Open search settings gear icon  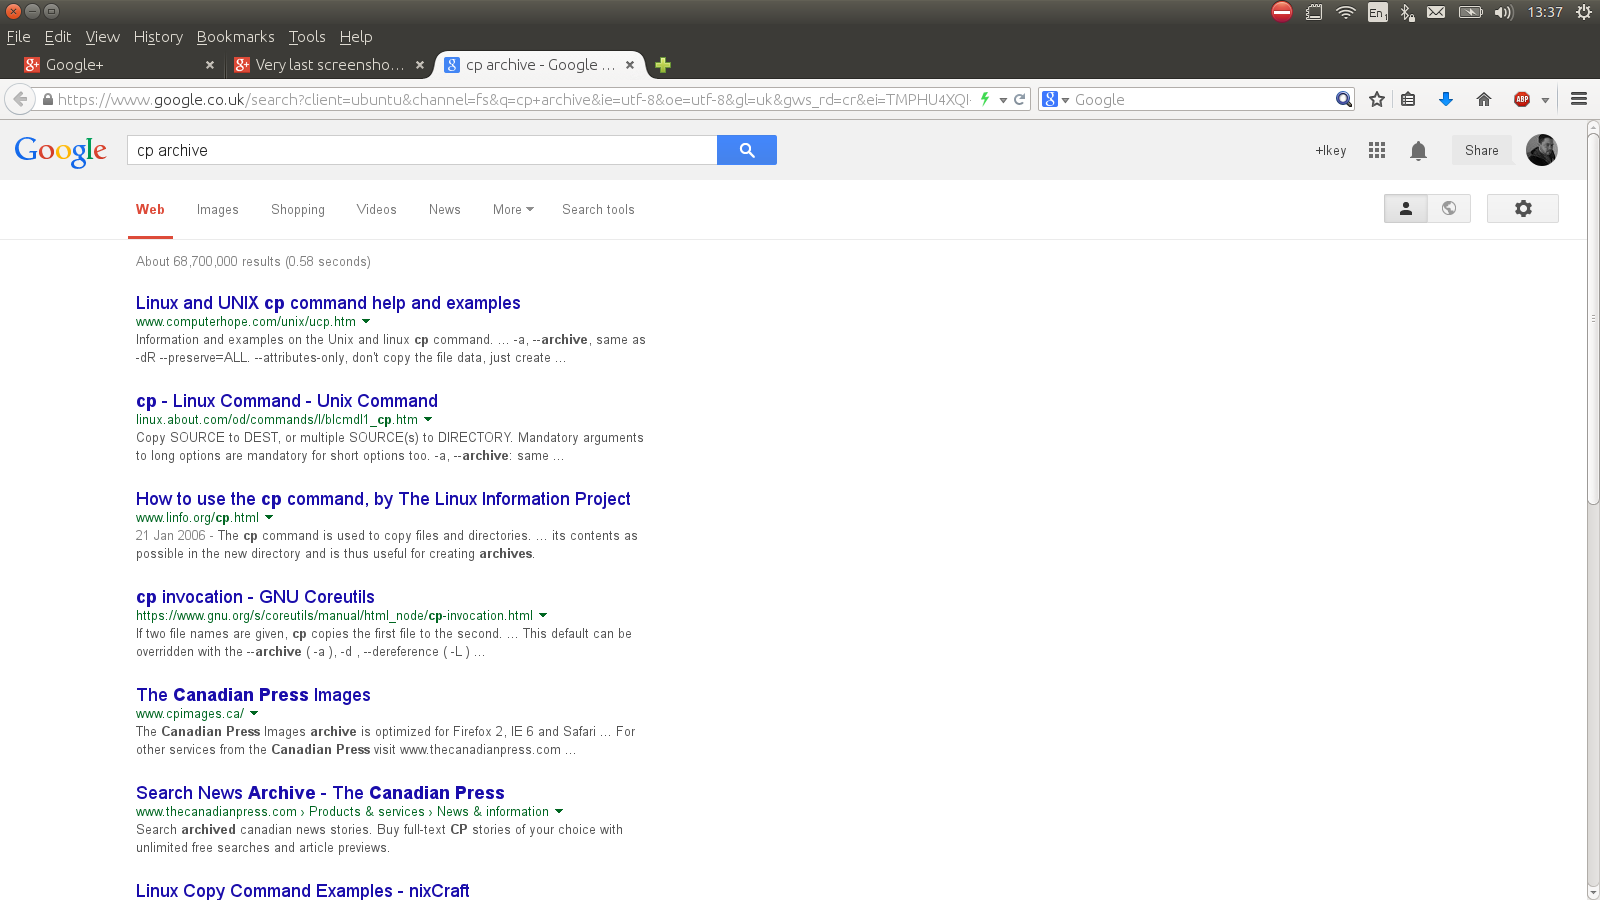[x=1522, y=209]
